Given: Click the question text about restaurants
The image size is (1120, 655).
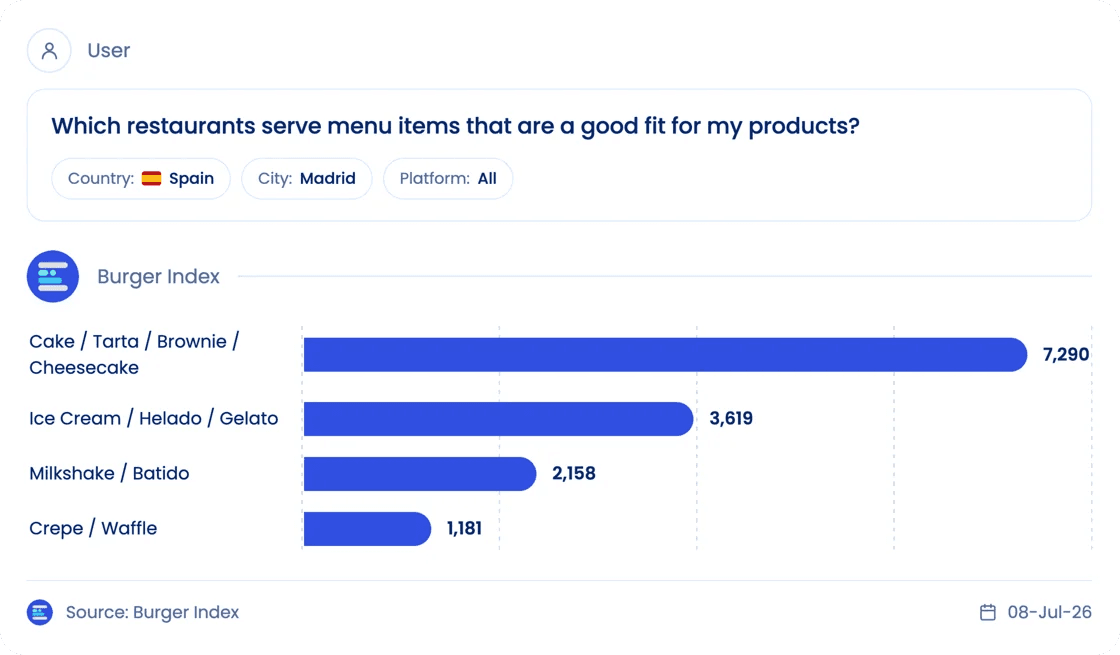Looking at the screenshot, I should click(x=455, y=126).
